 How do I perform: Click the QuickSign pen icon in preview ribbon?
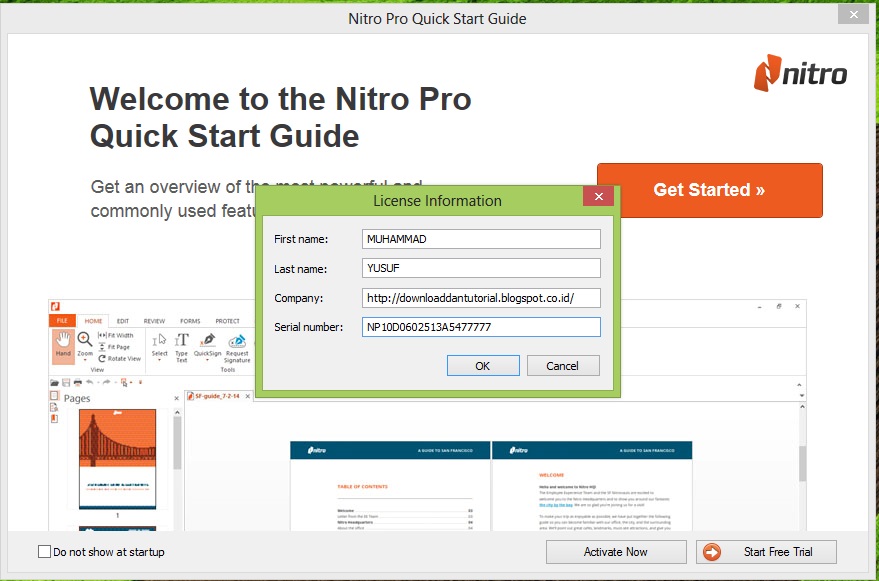207,345
